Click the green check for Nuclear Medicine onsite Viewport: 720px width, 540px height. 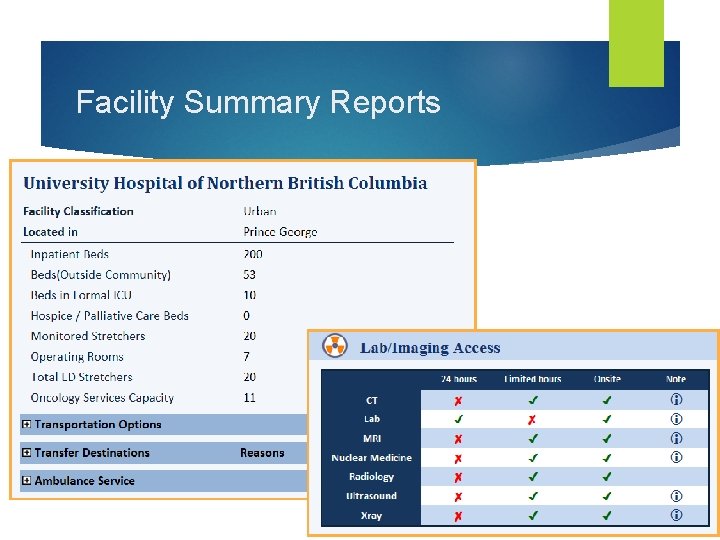click(607, 458)
